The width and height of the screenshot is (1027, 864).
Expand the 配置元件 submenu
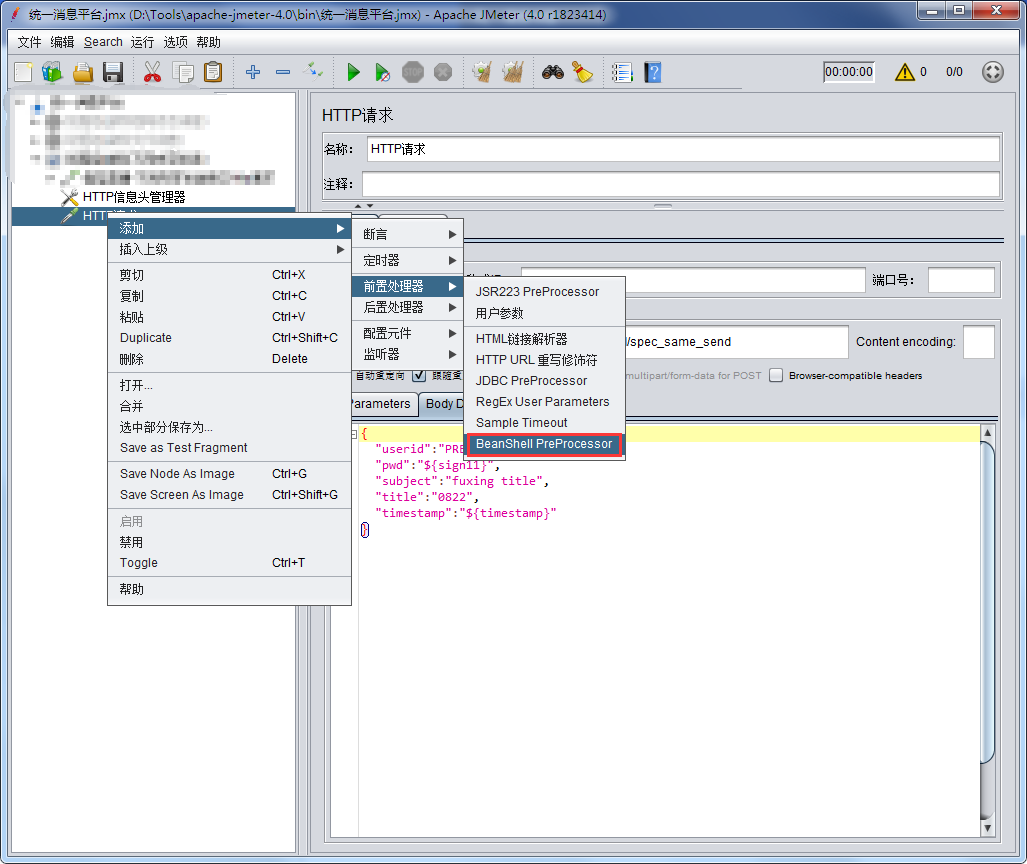(x=408, y=333)
